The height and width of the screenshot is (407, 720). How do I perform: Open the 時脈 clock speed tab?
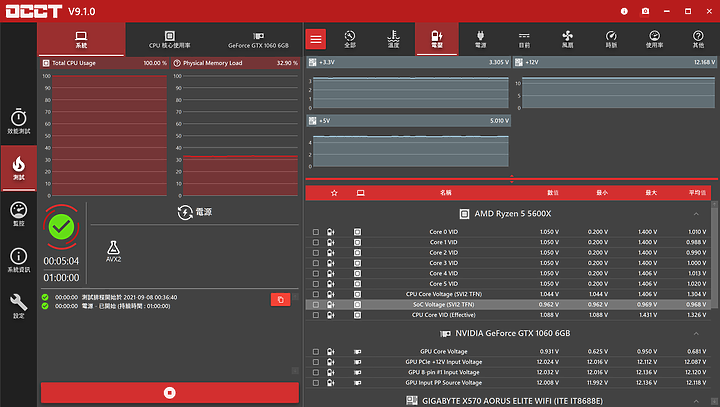pos(611,39)
